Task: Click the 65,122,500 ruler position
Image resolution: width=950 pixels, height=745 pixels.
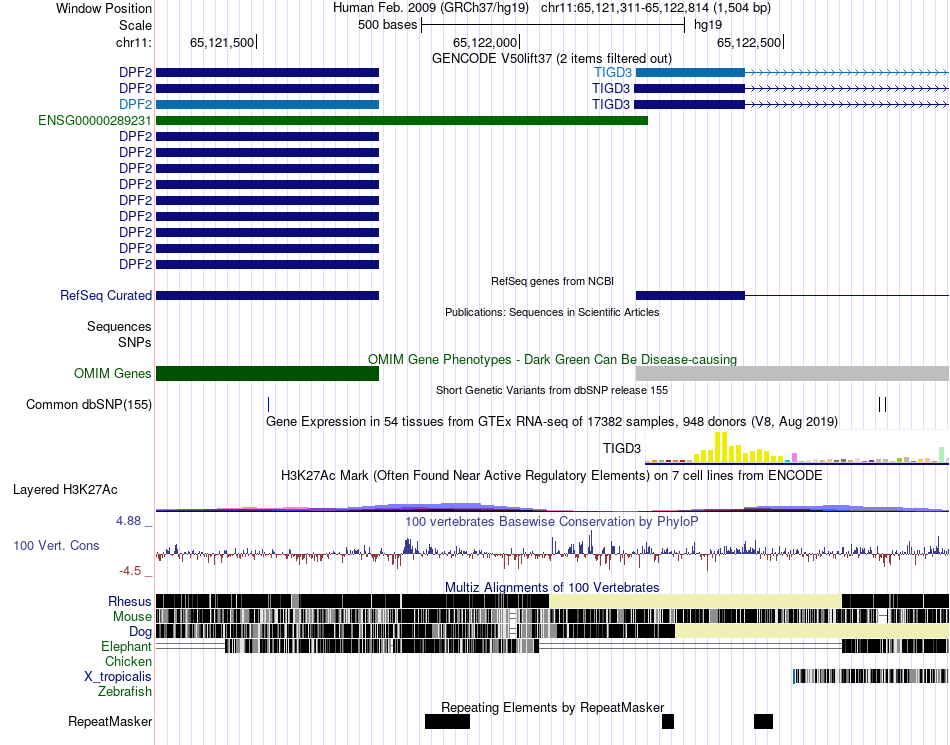Action: pyautogui.click(x=749, y=42)
